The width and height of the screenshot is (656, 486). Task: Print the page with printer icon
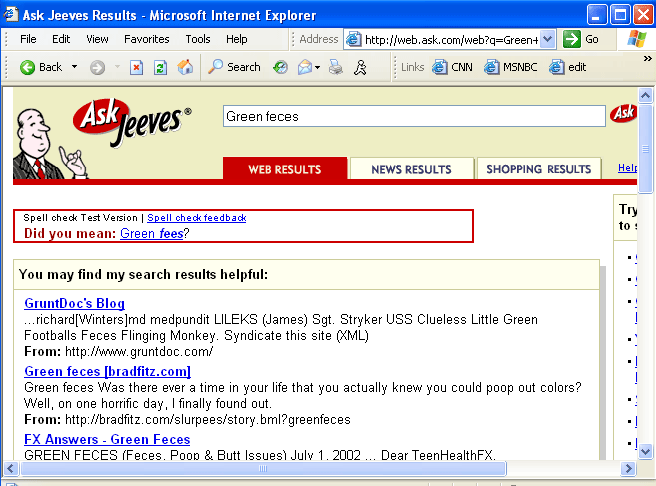pos(336,67)
